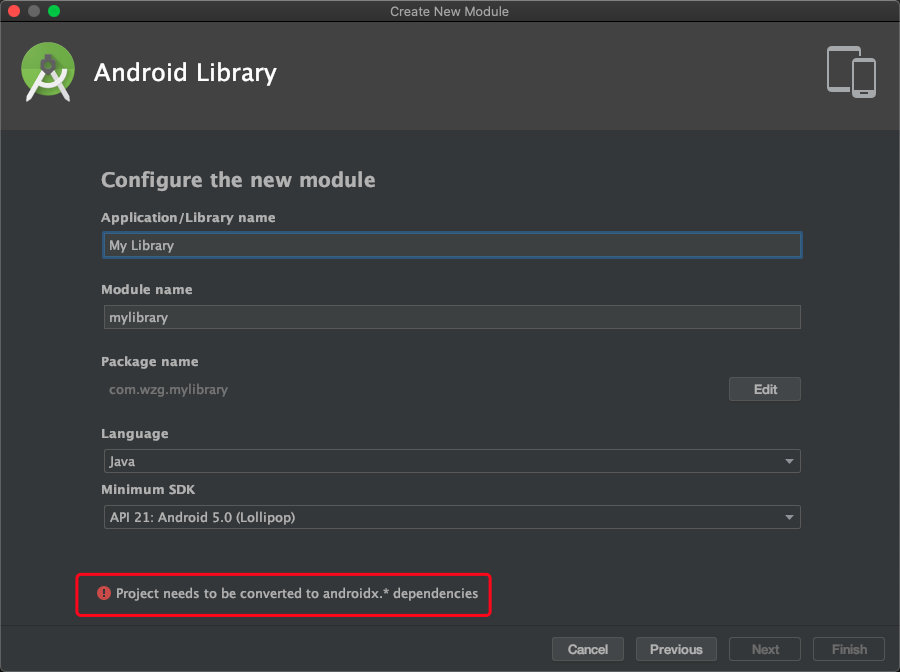Screen dimensions: 900x672
Task: Click the Application/Library name field
Action: (x=452, y=245)
